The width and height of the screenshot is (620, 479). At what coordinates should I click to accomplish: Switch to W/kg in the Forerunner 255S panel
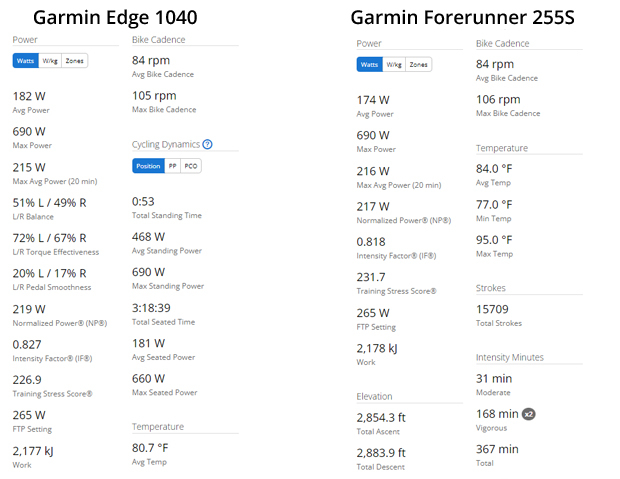pos(394,65)
